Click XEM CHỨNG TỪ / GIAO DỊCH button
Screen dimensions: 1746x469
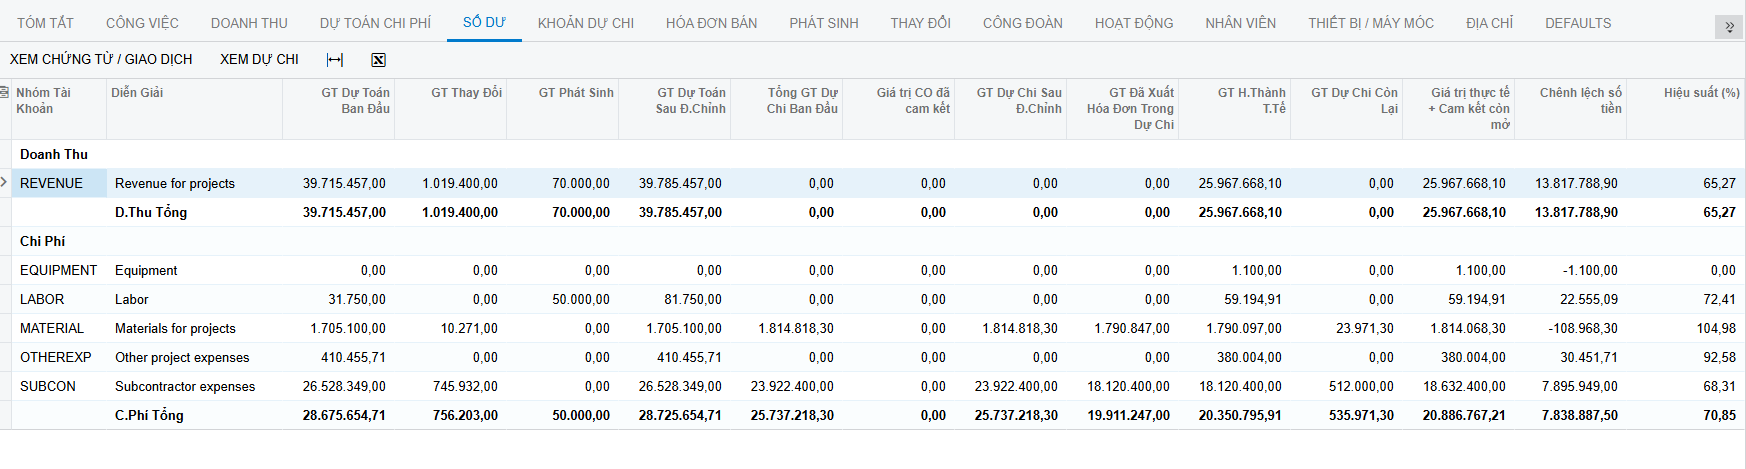101,60
